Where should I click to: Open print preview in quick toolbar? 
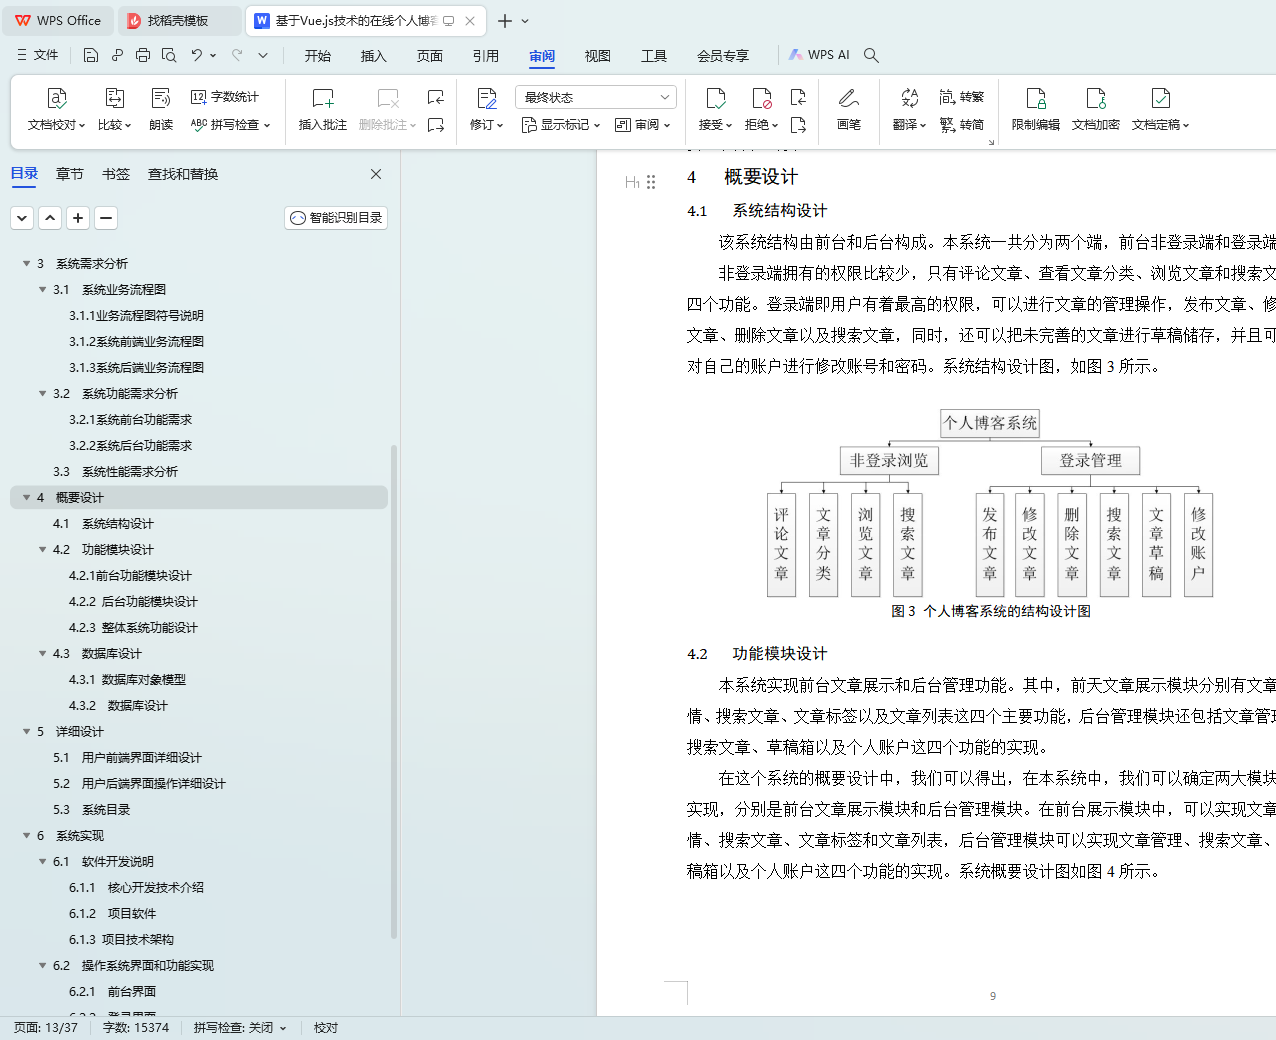(169, 55)
